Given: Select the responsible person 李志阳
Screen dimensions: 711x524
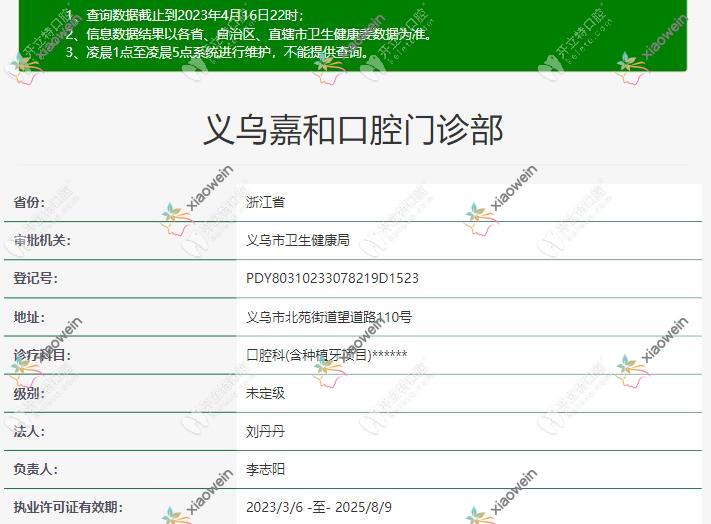Looking at the screenshot, I should pos(265,469).
